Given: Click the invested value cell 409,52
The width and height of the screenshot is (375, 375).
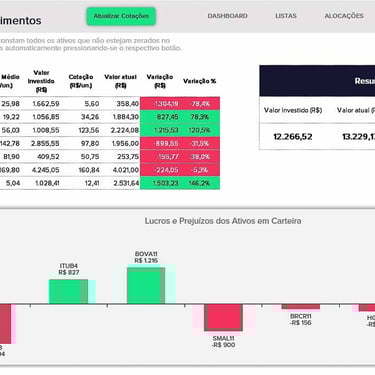Looking at the screenshot, I should [48, 157].
